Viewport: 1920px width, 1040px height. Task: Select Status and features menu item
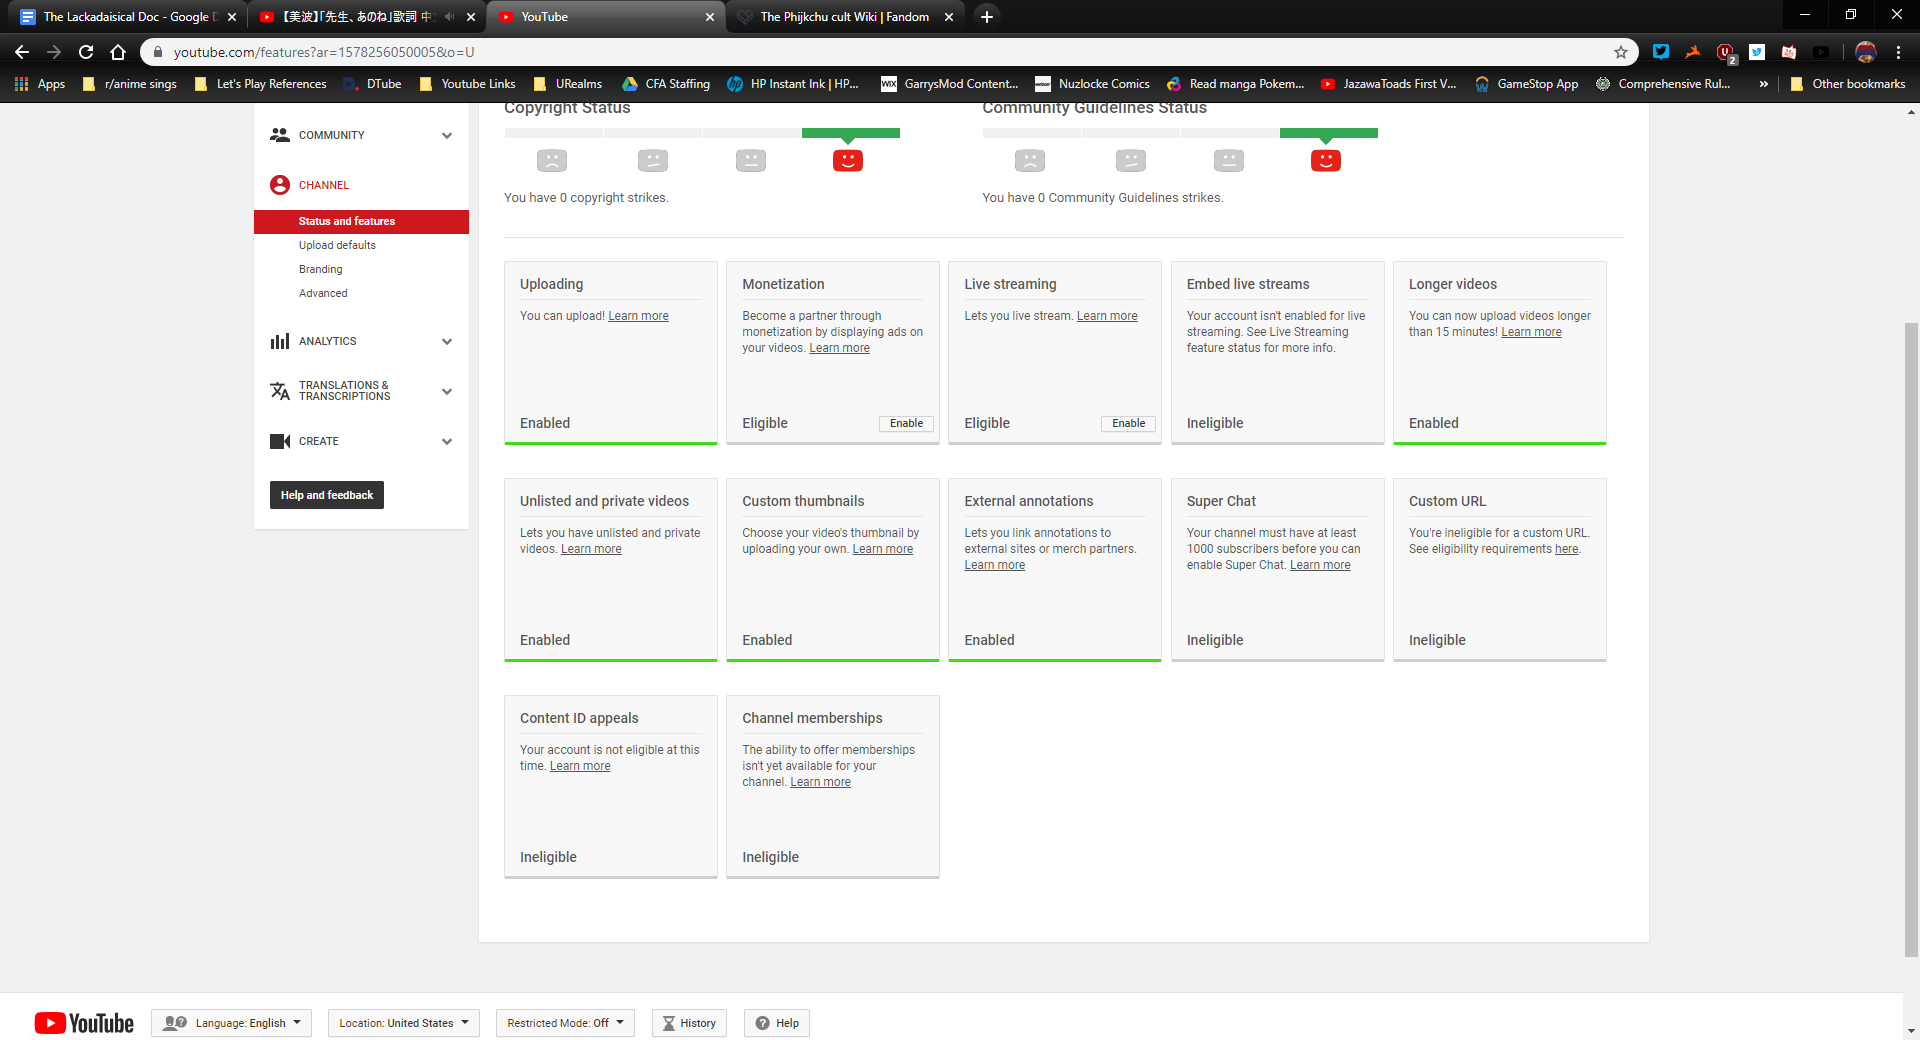[x=361, y=221]
